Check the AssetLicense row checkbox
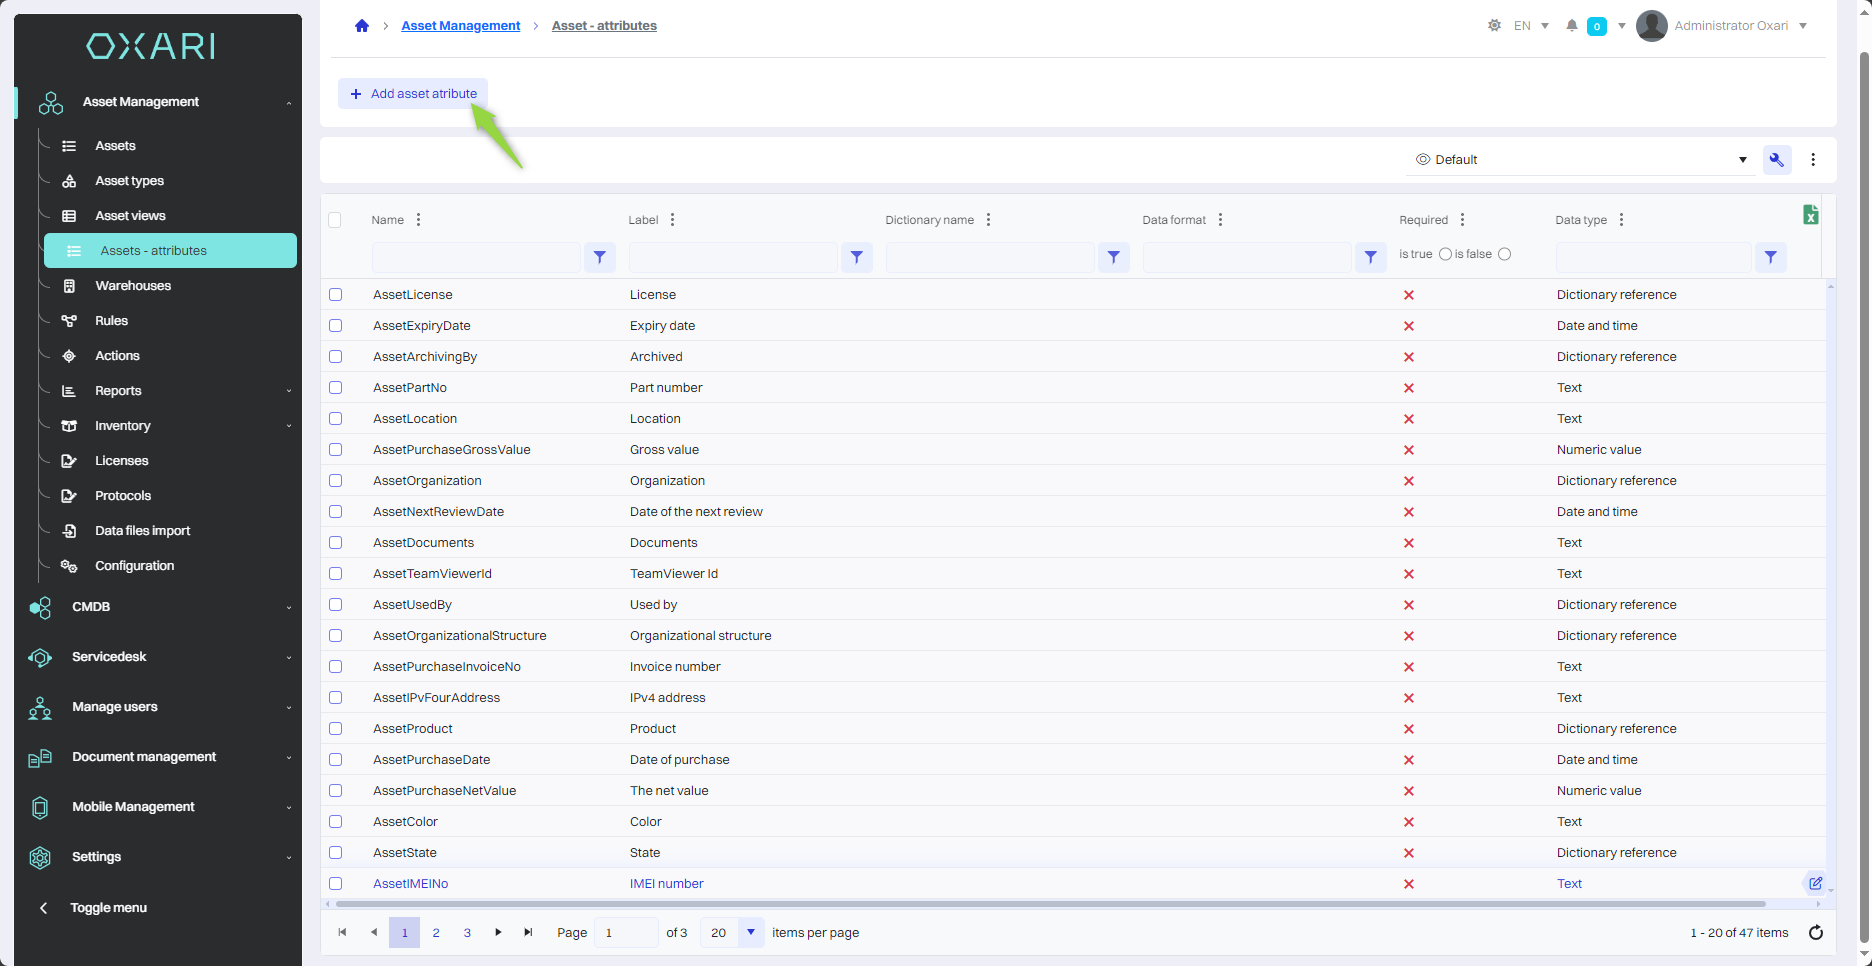This screenshot has width=1872, height=966. (336, 295)
